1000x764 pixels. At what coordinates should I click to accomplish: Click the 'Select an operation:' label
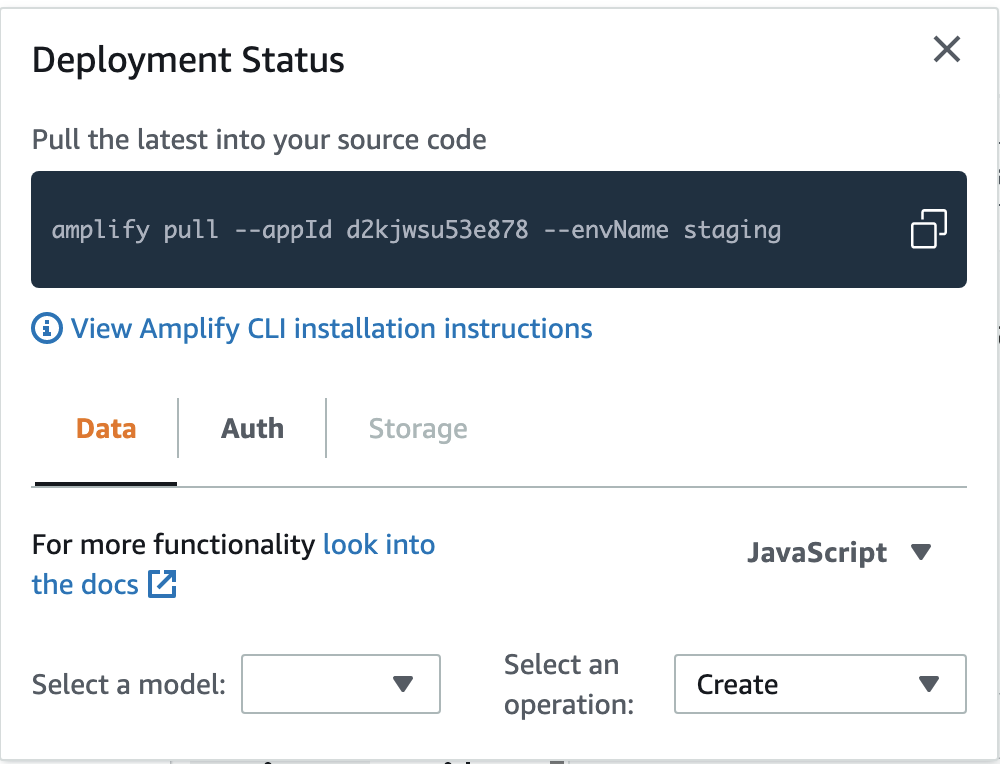click(569, 684)
